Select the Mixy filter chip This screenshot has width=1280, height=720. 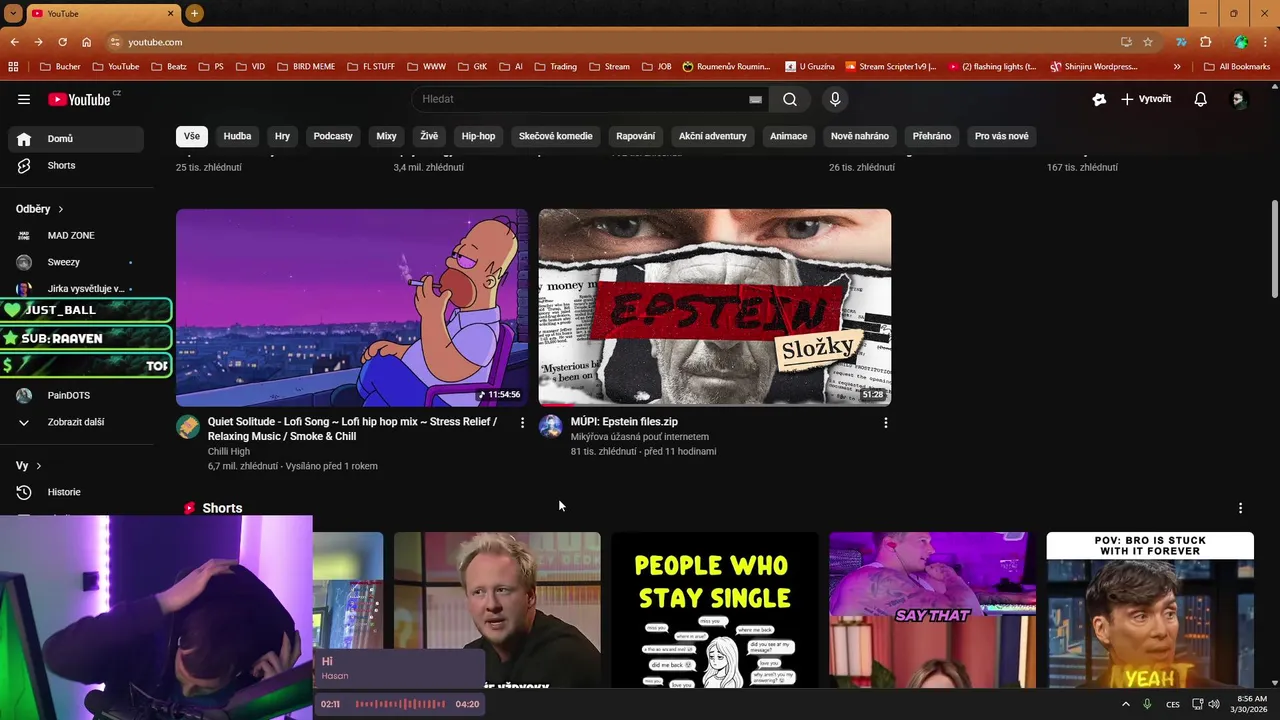(x=386, y=136)
